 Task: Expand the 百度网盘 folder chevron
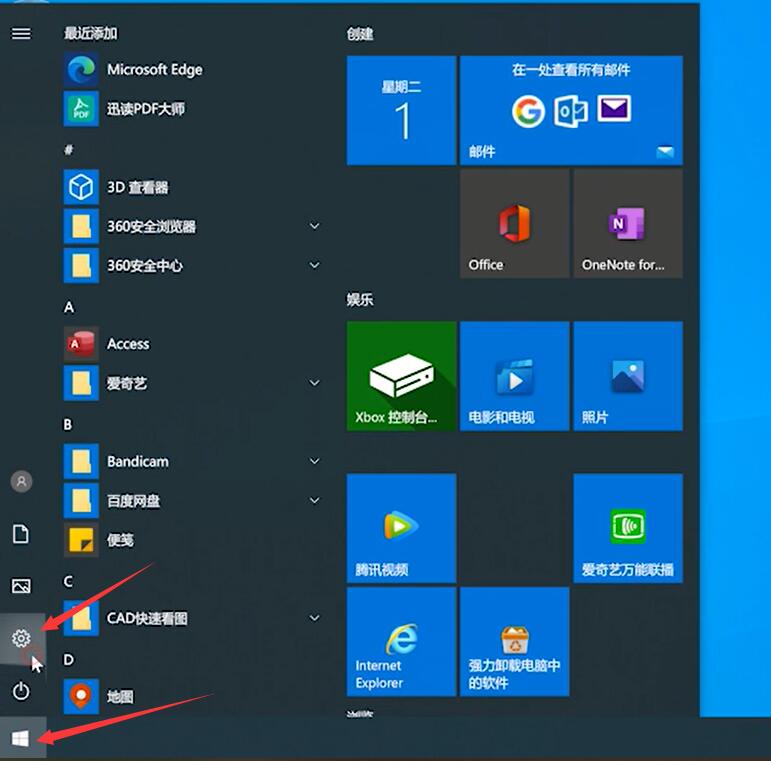pos(315,500)
